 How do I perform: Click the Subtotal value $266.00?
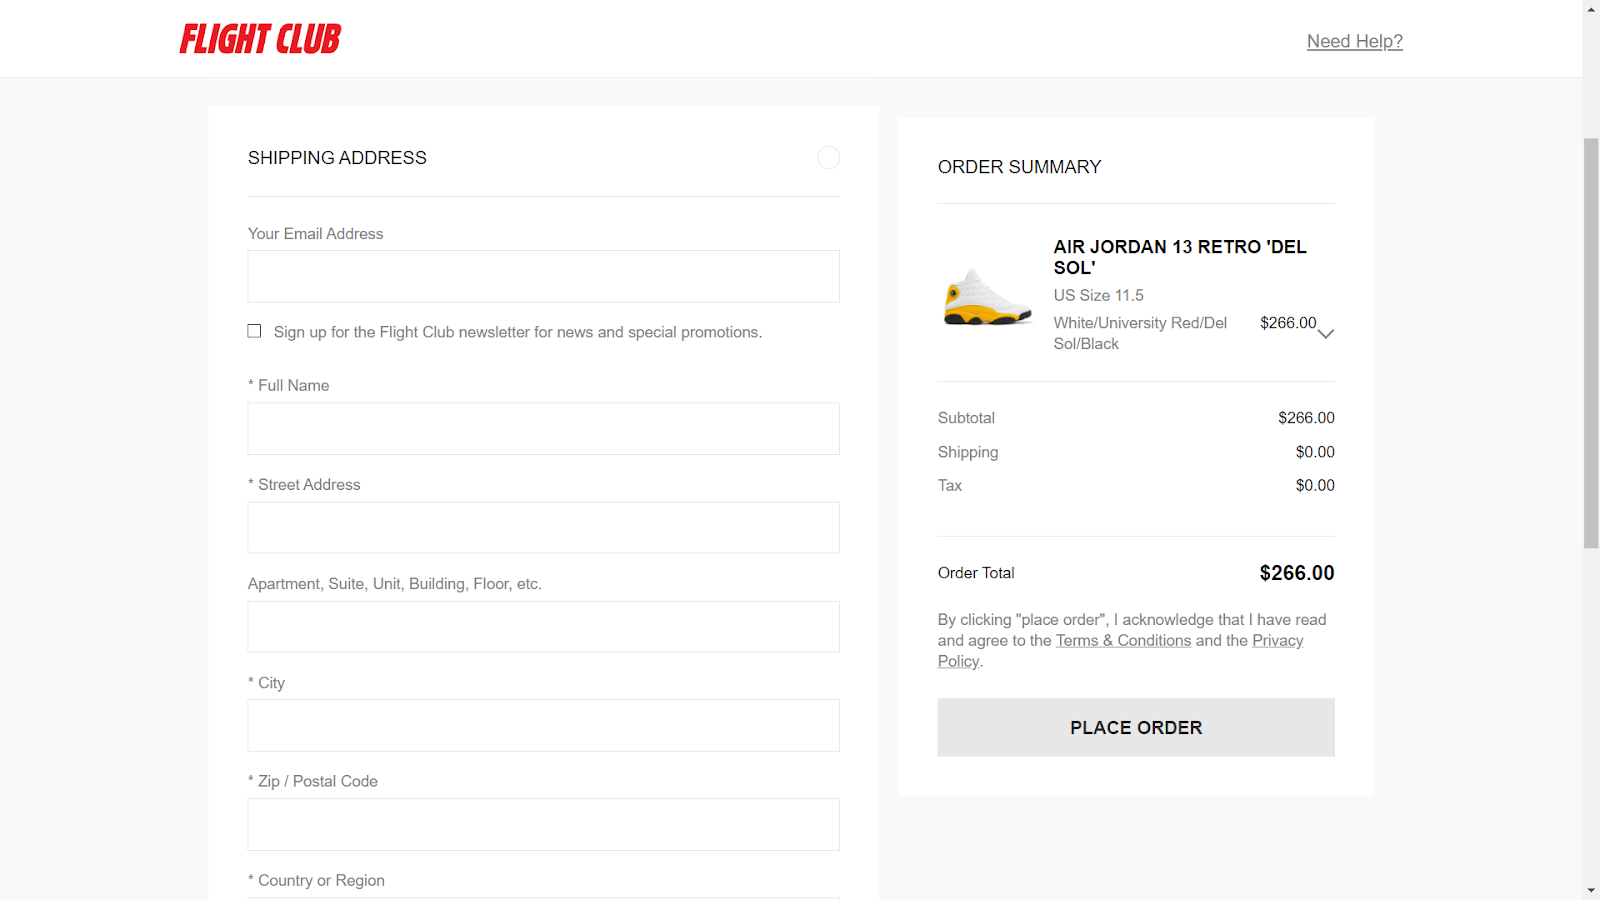click(x=1306, y=418)
